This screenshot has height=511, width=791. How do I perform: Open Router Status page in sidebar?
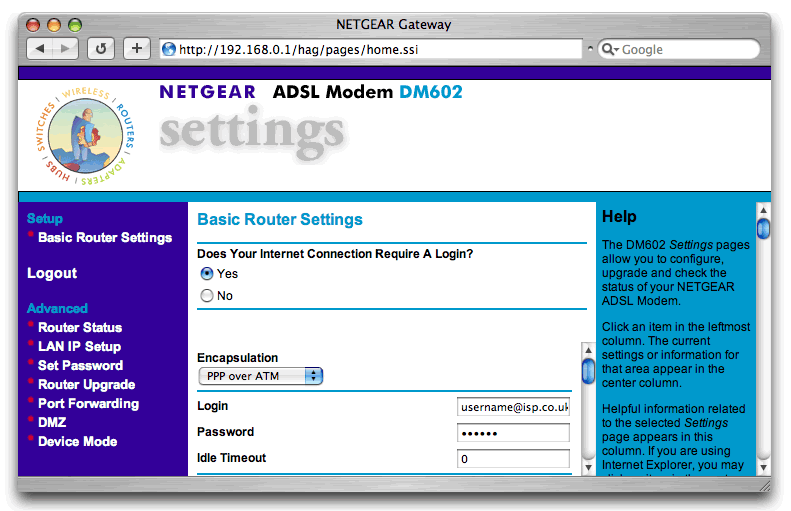coord(79,327)
